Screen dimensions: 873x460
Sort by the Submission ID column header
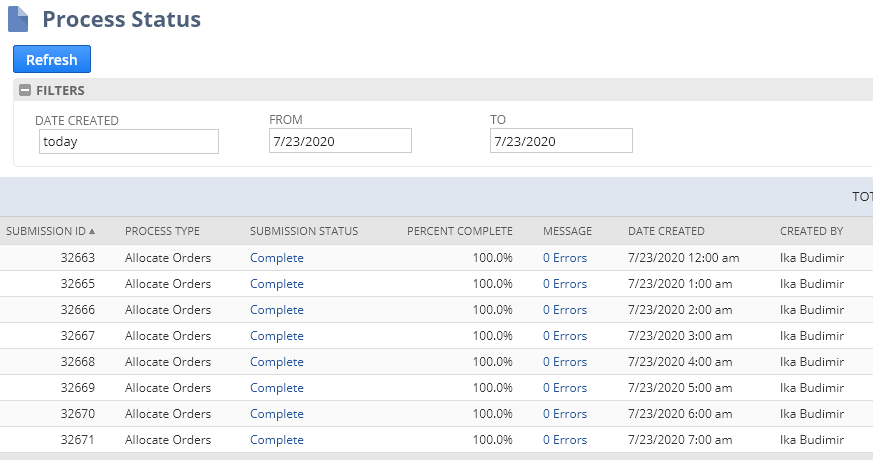51,231
